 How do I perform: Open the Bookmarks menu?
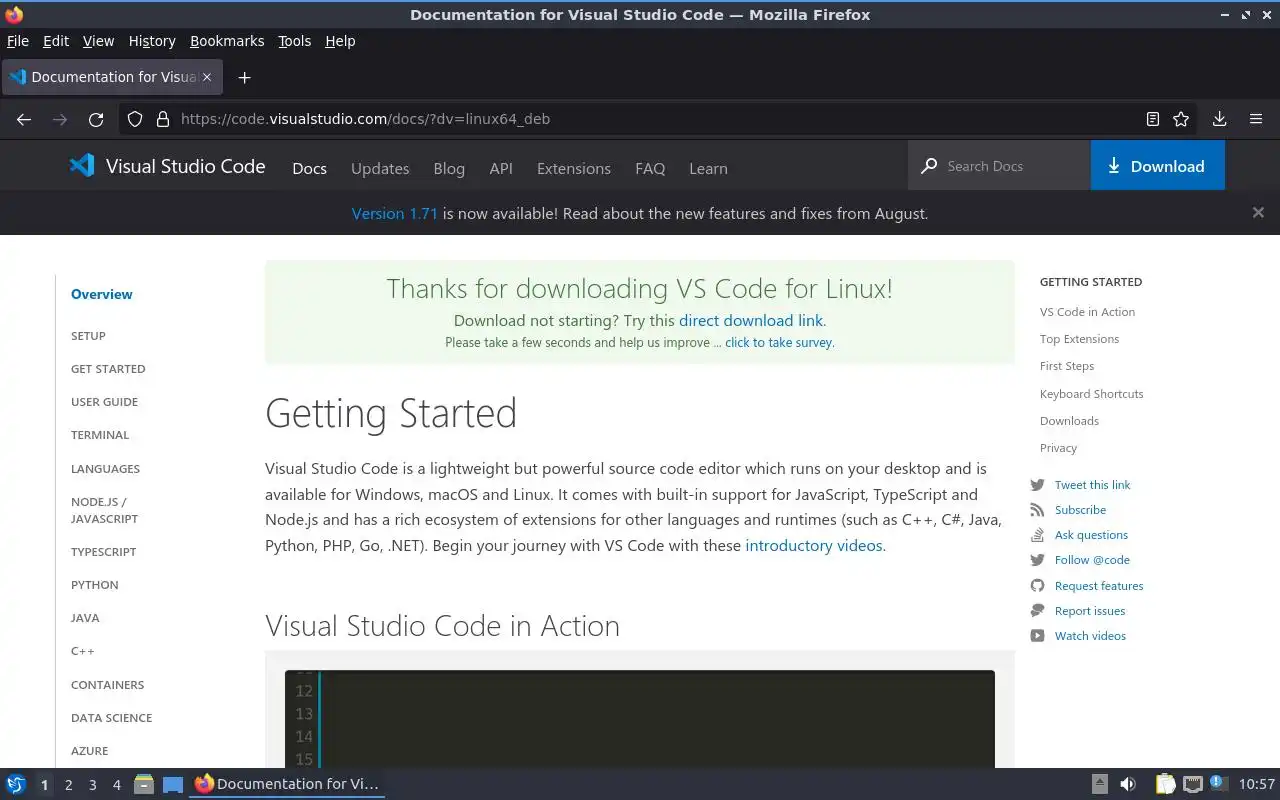tap(227, 41)
